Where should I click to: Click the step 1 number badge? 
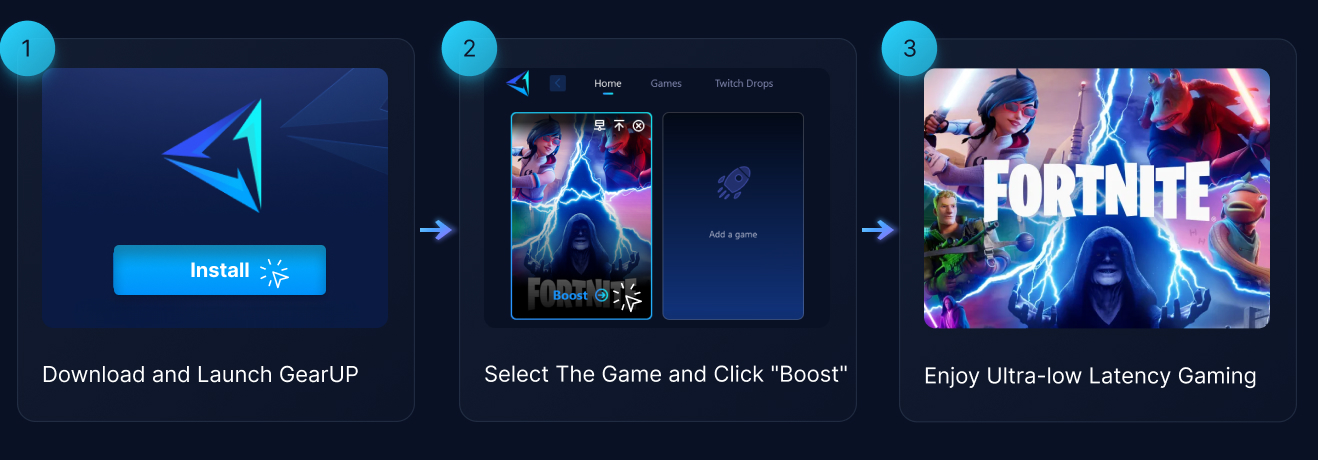27,48
